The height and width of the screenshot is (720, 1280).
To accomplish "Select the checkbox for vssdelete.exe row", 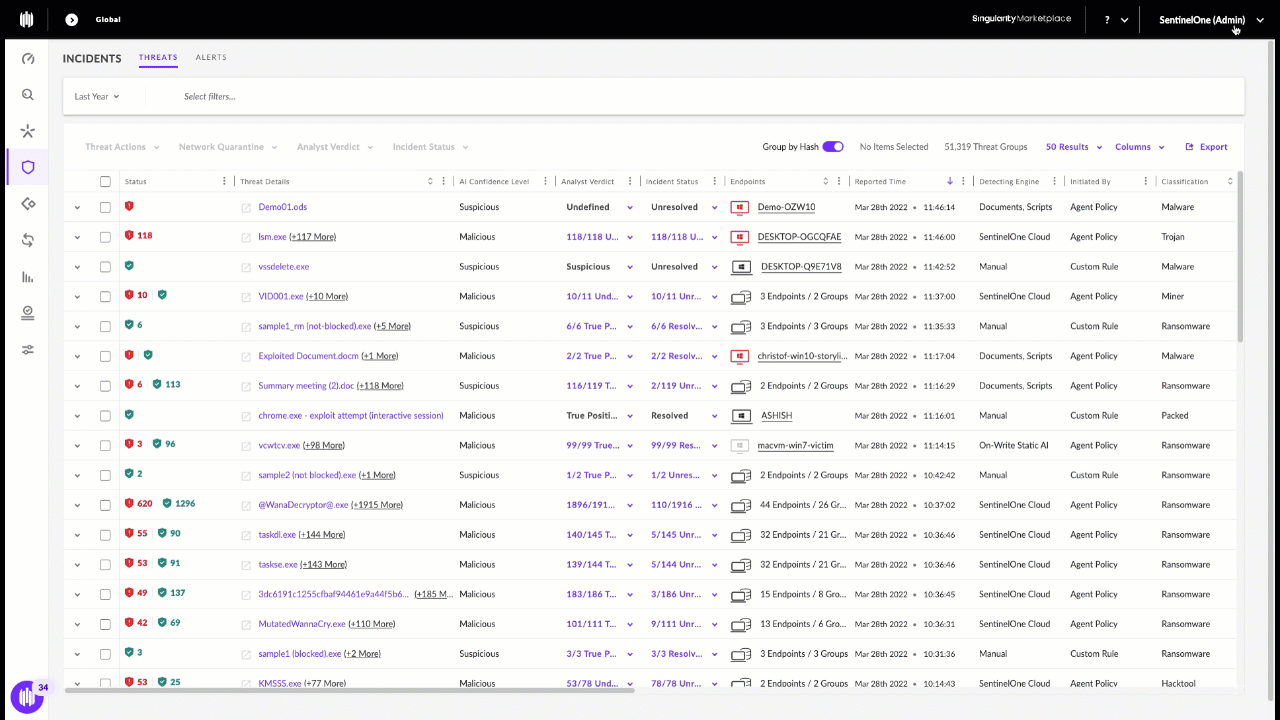I will [x=105, y=267].
